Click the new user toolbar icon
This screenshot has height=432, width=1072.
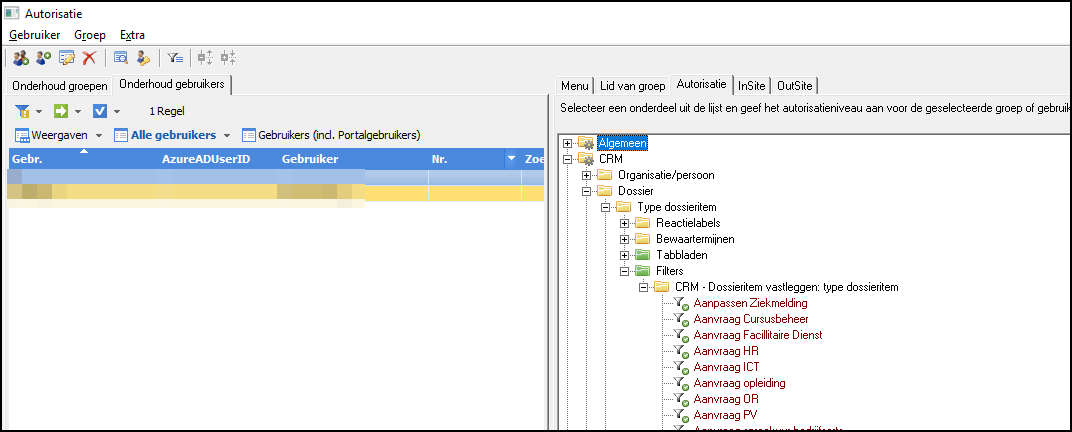tap(44, 59)
